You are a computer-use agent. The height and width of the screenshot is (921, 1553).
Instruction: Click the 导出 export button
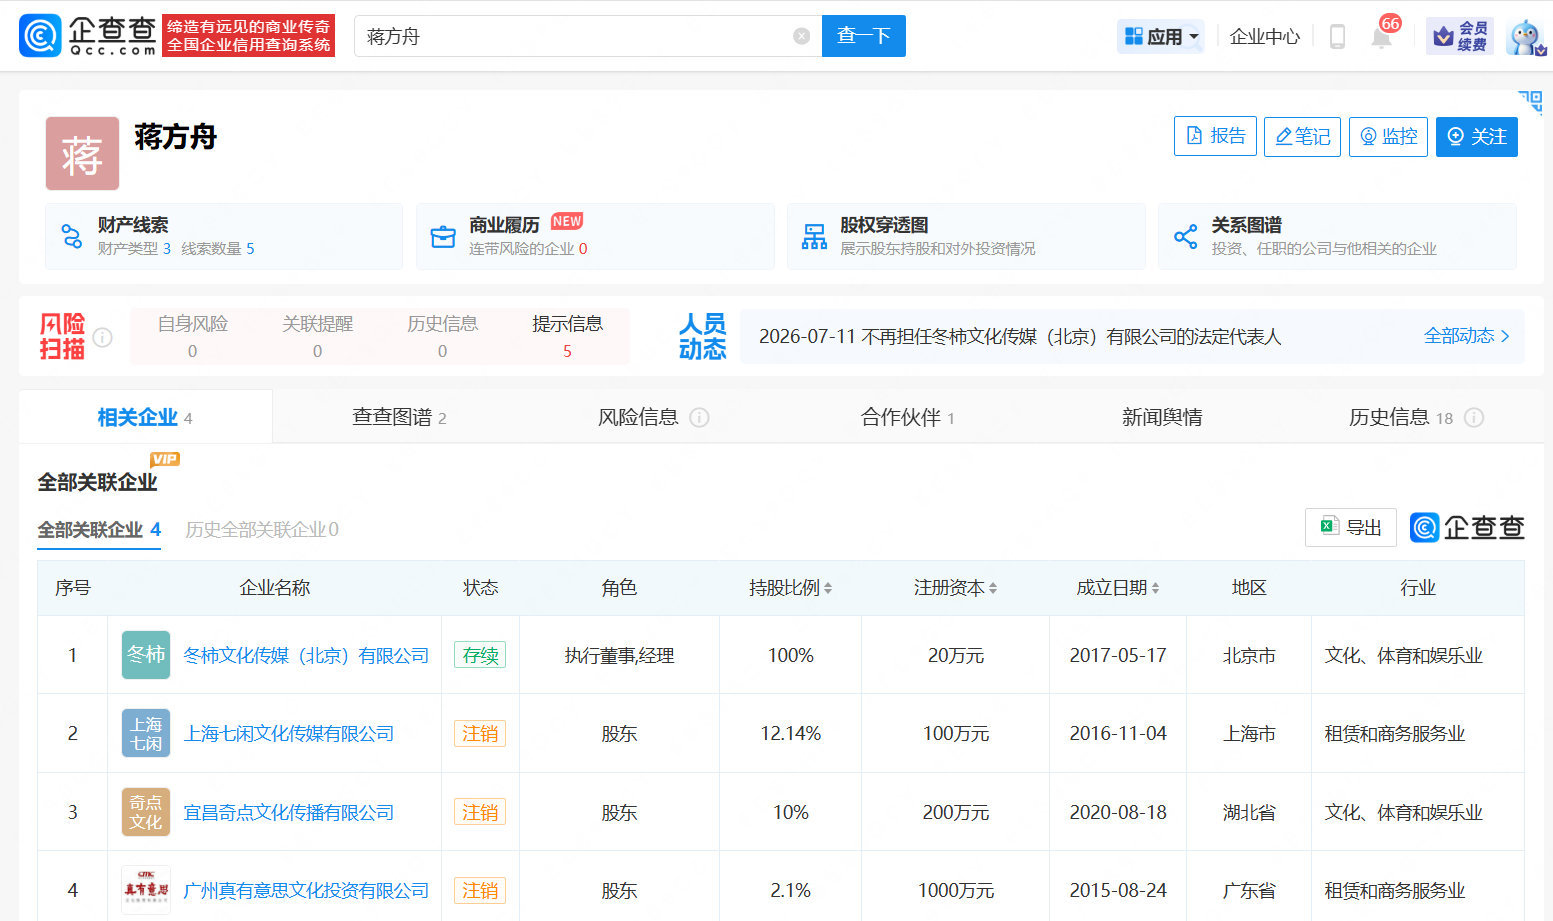tap(1350, 527)
